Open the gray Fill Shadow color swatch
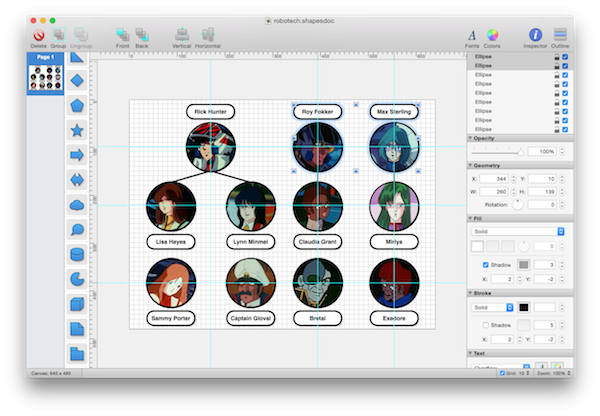Image resolution: width=600 pixels, height=416 pixels. [524, 265]
